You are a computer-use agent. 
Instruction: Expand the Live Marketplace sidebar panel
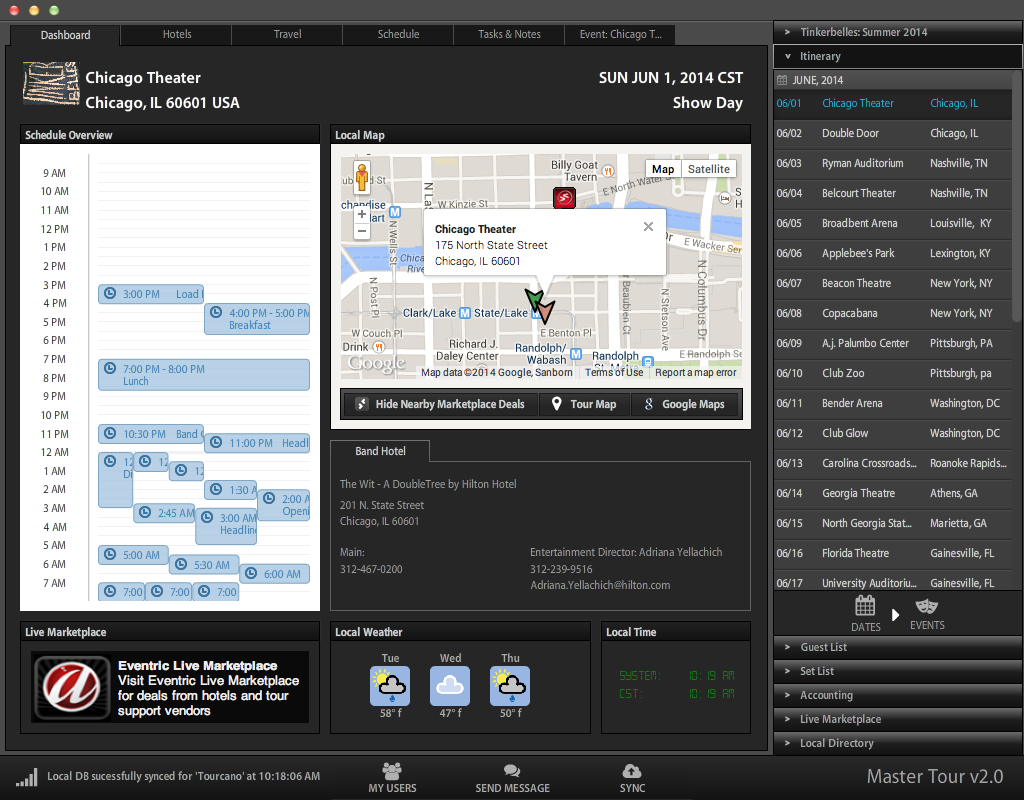pyautogui.click(x=898, y=719)
